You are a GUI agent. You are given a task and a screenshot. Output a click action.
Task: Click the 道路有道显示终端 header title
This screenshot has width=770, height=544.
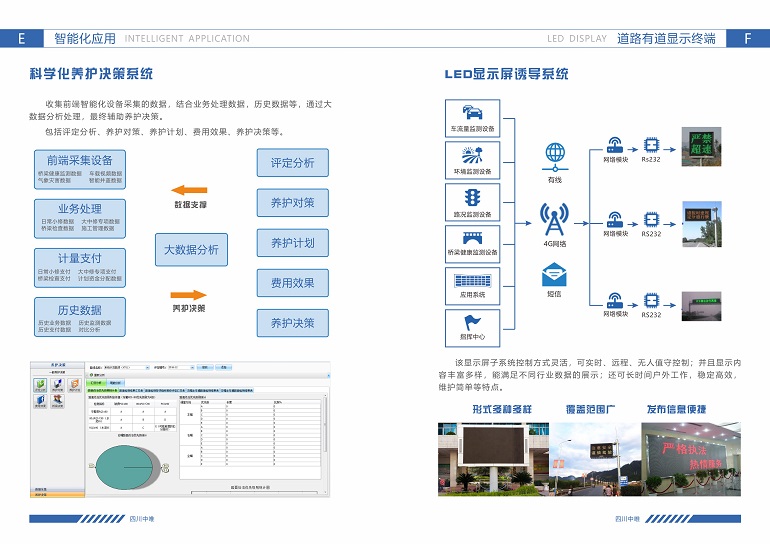(x=666, y=38)
